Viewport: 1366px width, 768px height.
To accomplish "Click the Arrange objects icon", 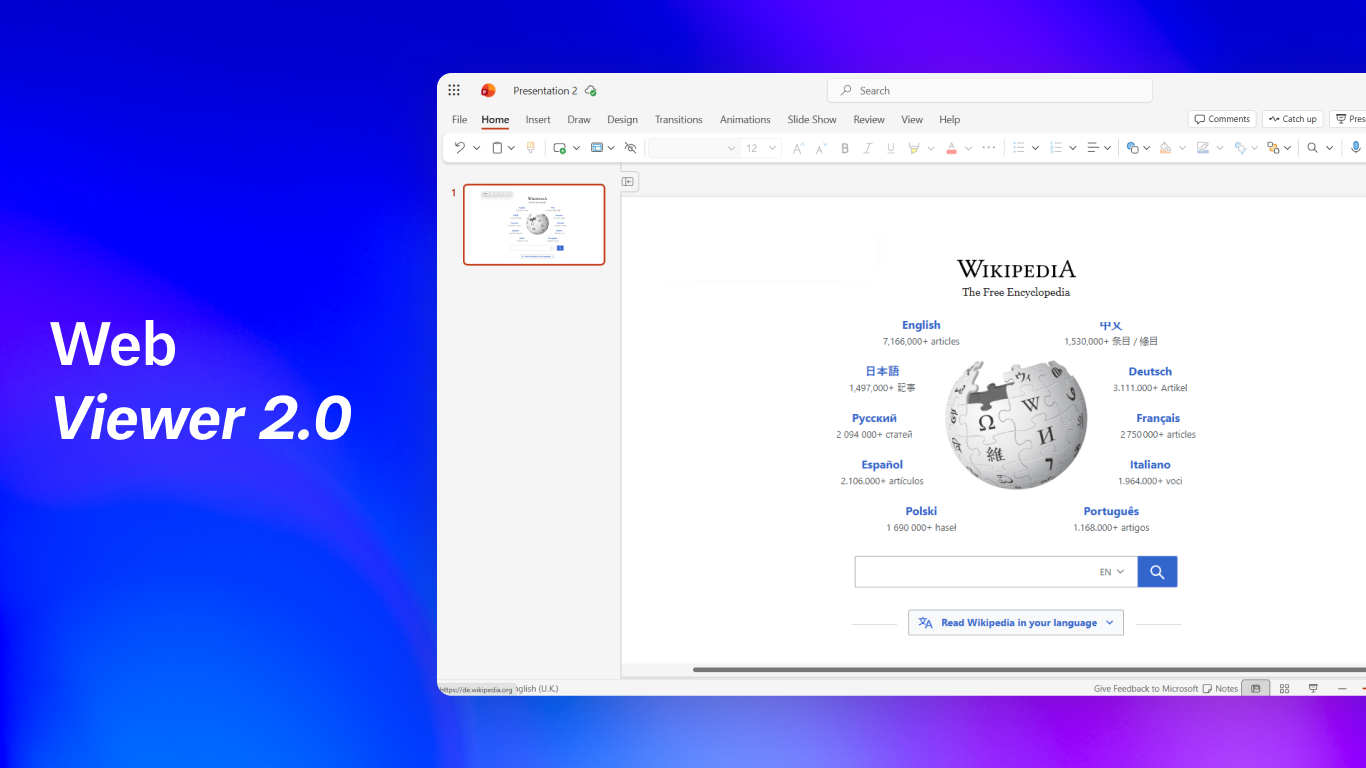I will pos(1273,147).
